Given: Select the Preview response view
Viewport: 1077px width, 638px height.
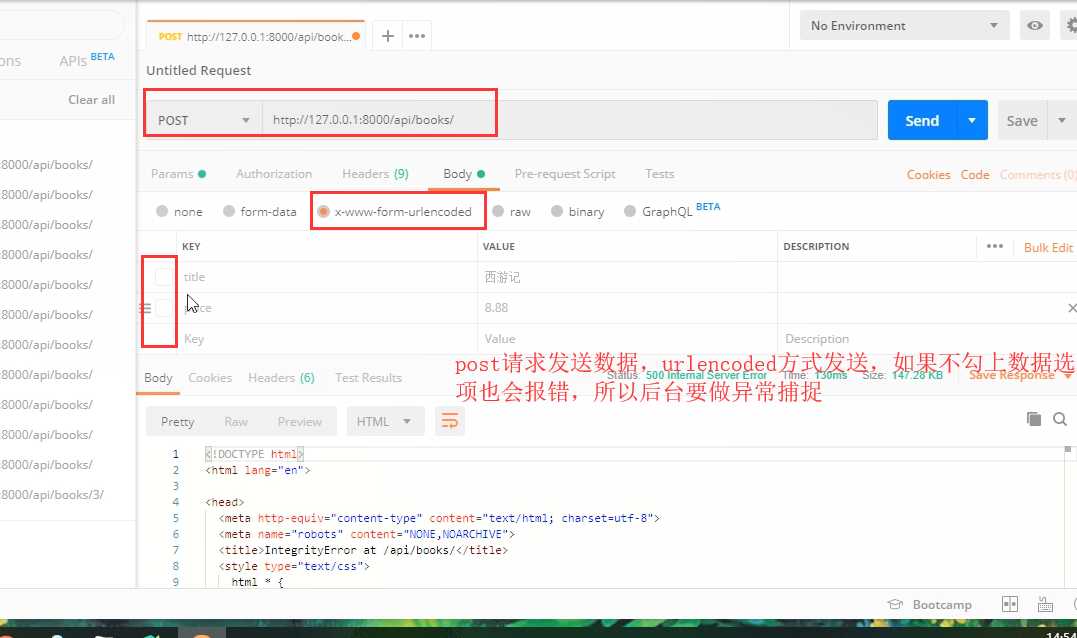Looking at the screenshot, I should coord(299,421).
